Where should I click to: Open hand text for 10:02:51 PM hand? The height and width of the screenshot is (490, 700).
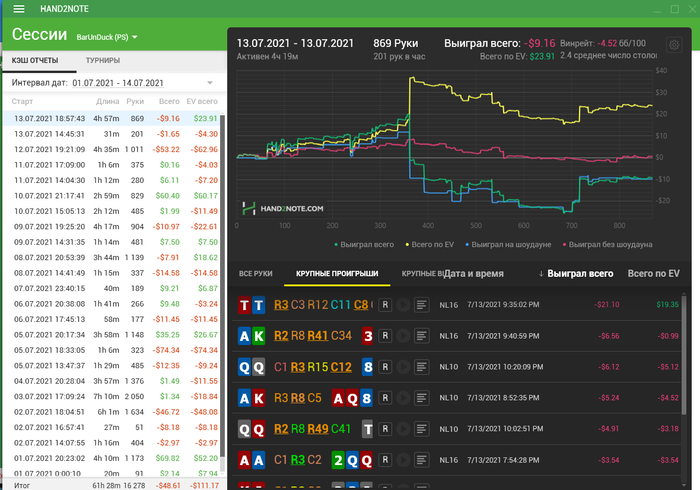tap(421, 429)
